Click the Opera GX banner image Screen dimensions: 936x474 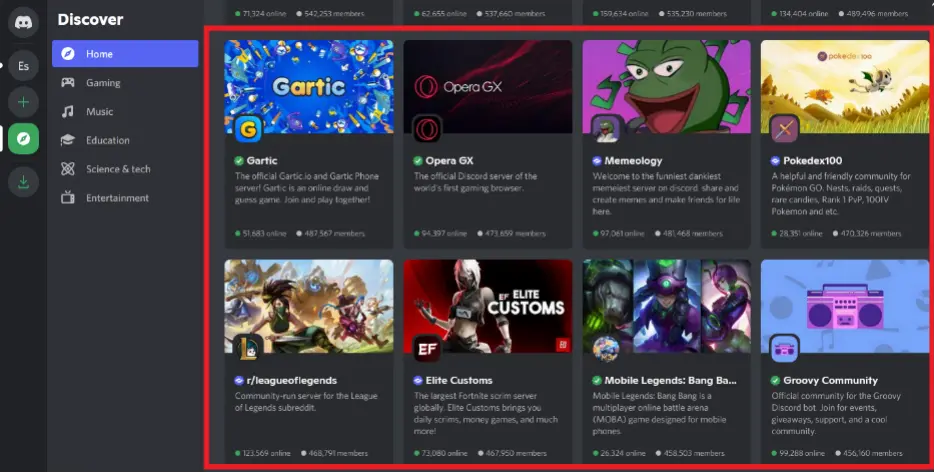click(x=488, y=87)
